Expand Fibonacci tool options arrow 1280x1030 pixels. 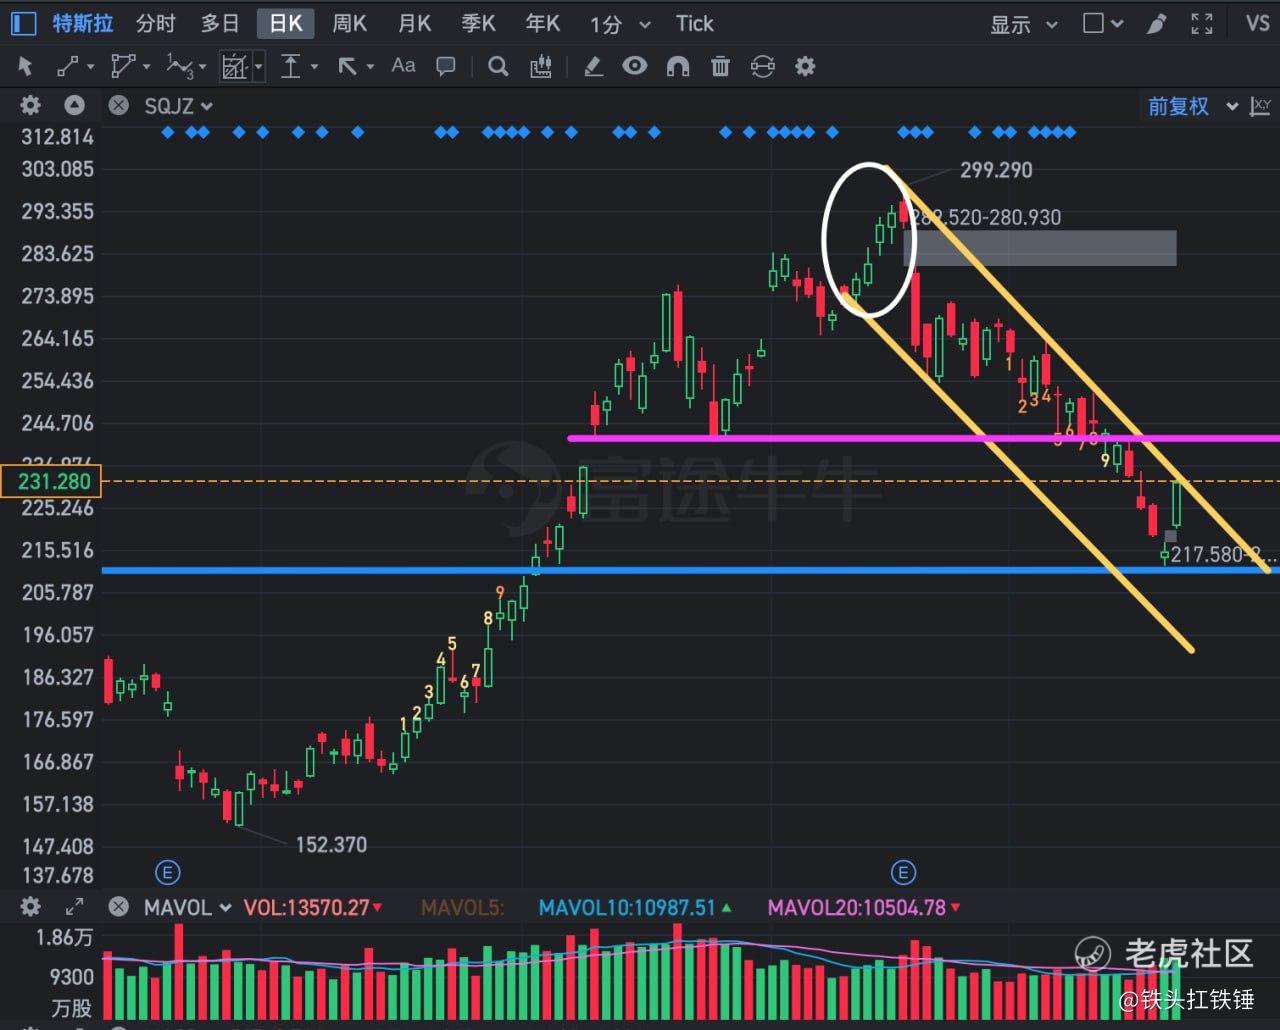click(259, 67)
